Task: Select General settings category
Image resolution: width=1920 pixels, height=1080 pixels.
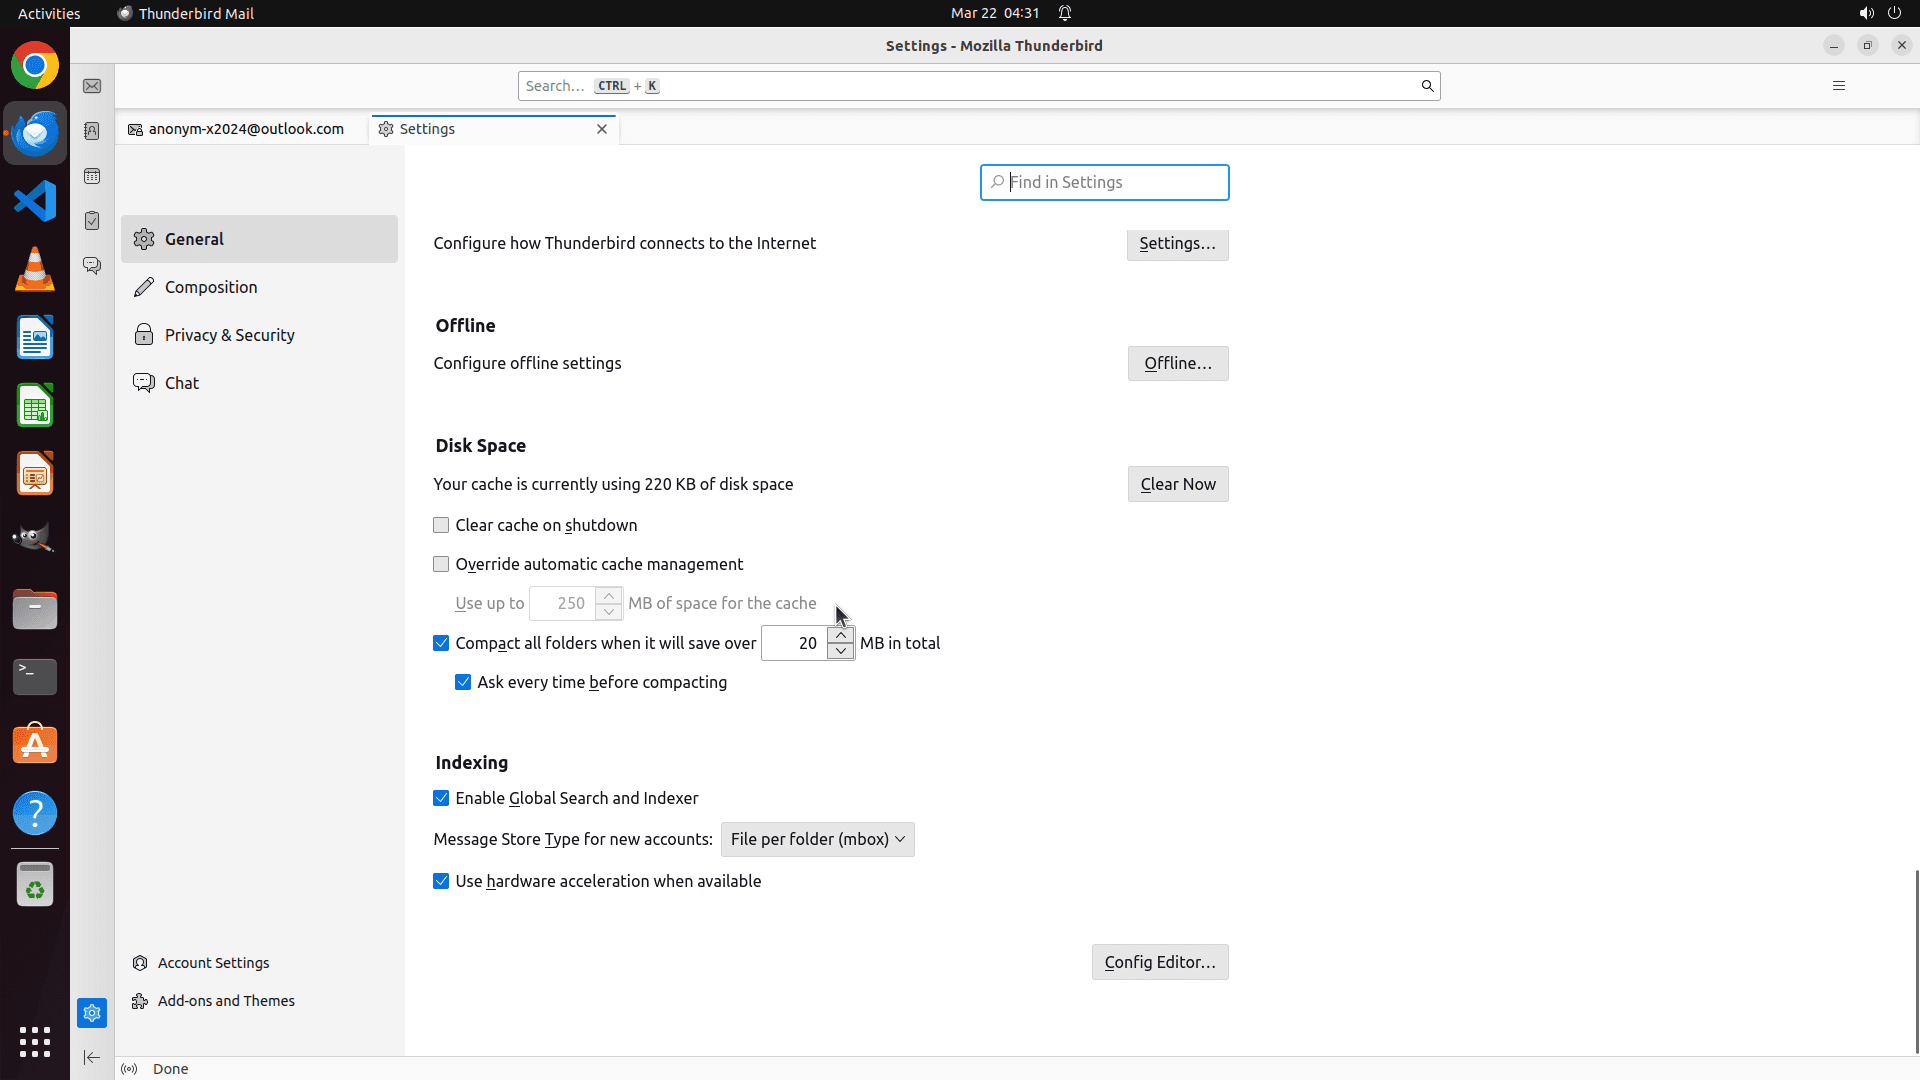Action: 259,239
